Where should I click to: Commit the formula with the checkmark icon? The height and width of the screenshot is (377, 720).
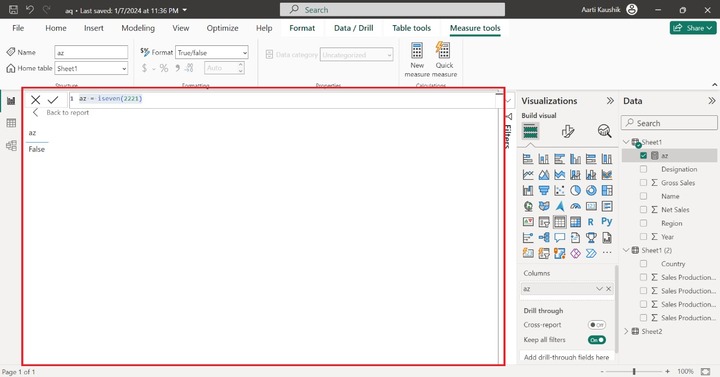[53, 100]
